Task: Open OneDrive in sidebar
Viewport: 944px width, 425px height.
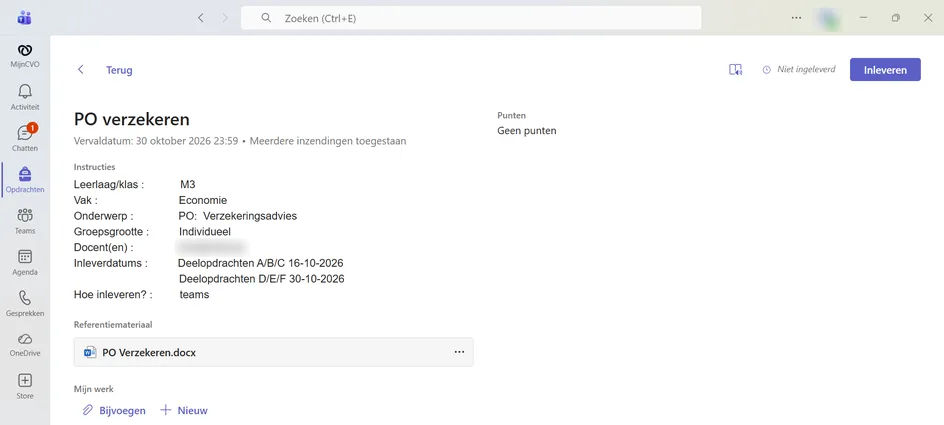Action: (x=25, y=345)
